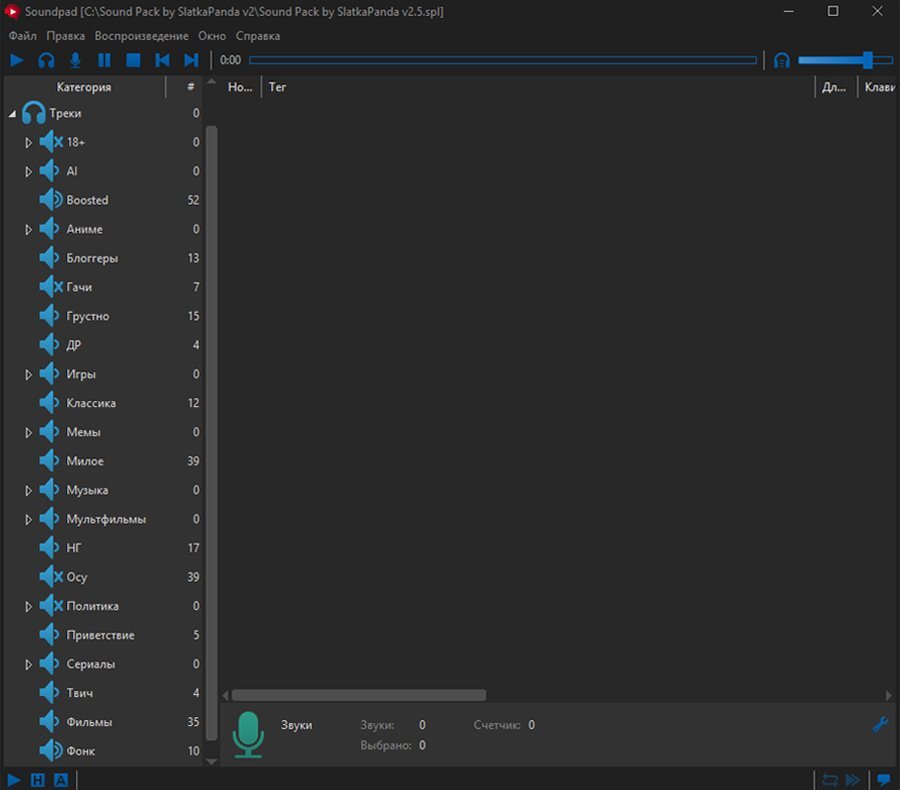Select the Гачи category
Image resolution: width=900 pixels, height=790 pixels.
click(x=79, y=286)
